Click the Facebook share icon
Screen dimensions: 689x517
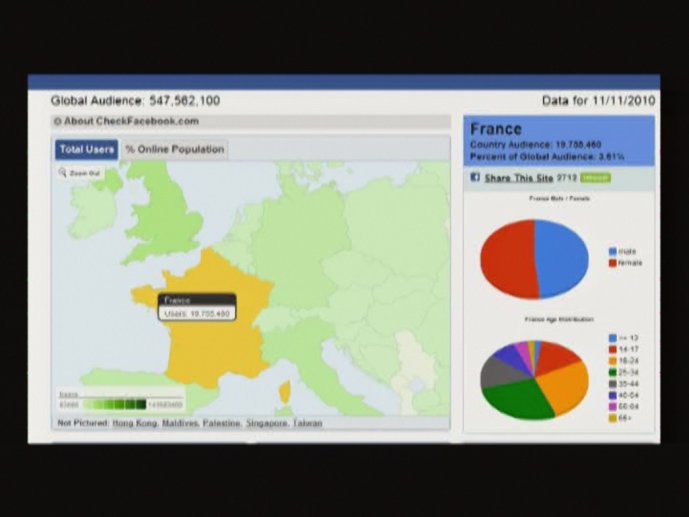coord(475,177)
